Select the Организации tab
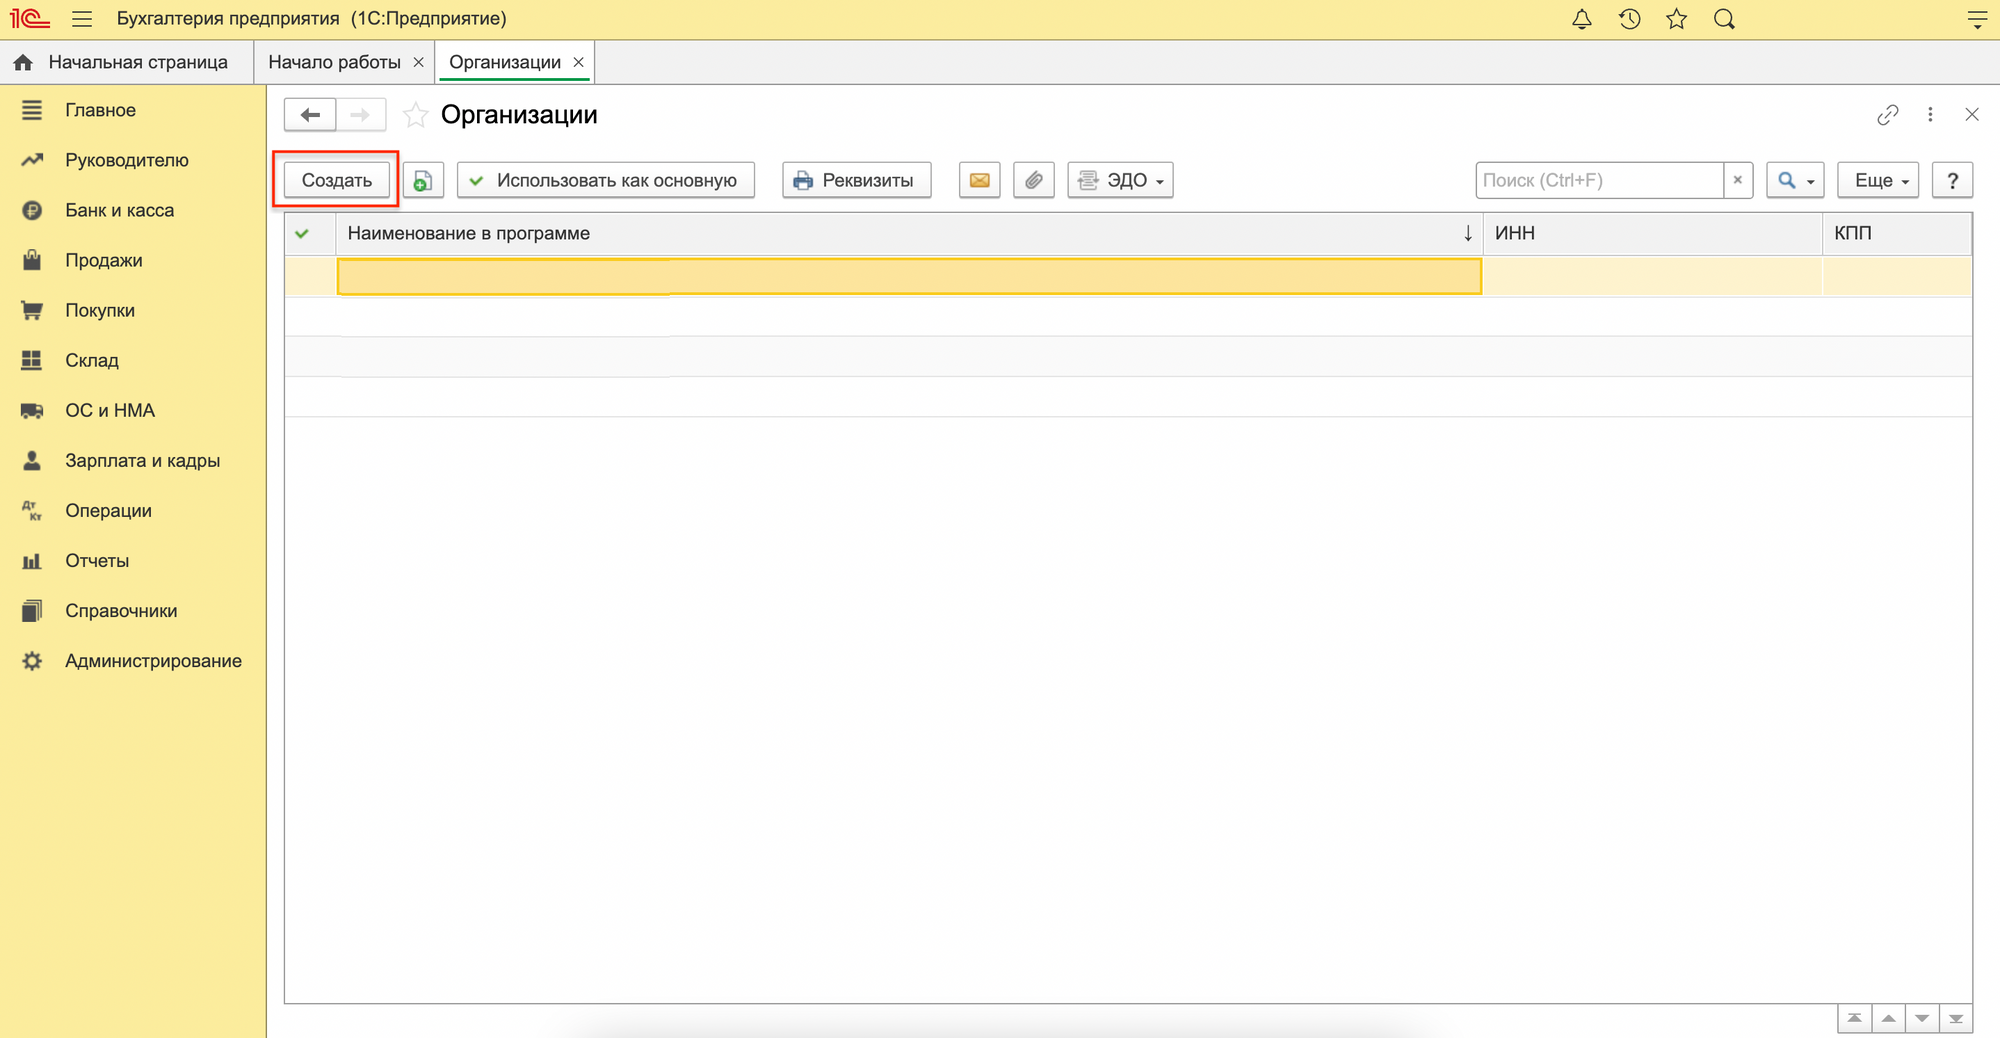The image size is (2000, 1038). point(504,62)
